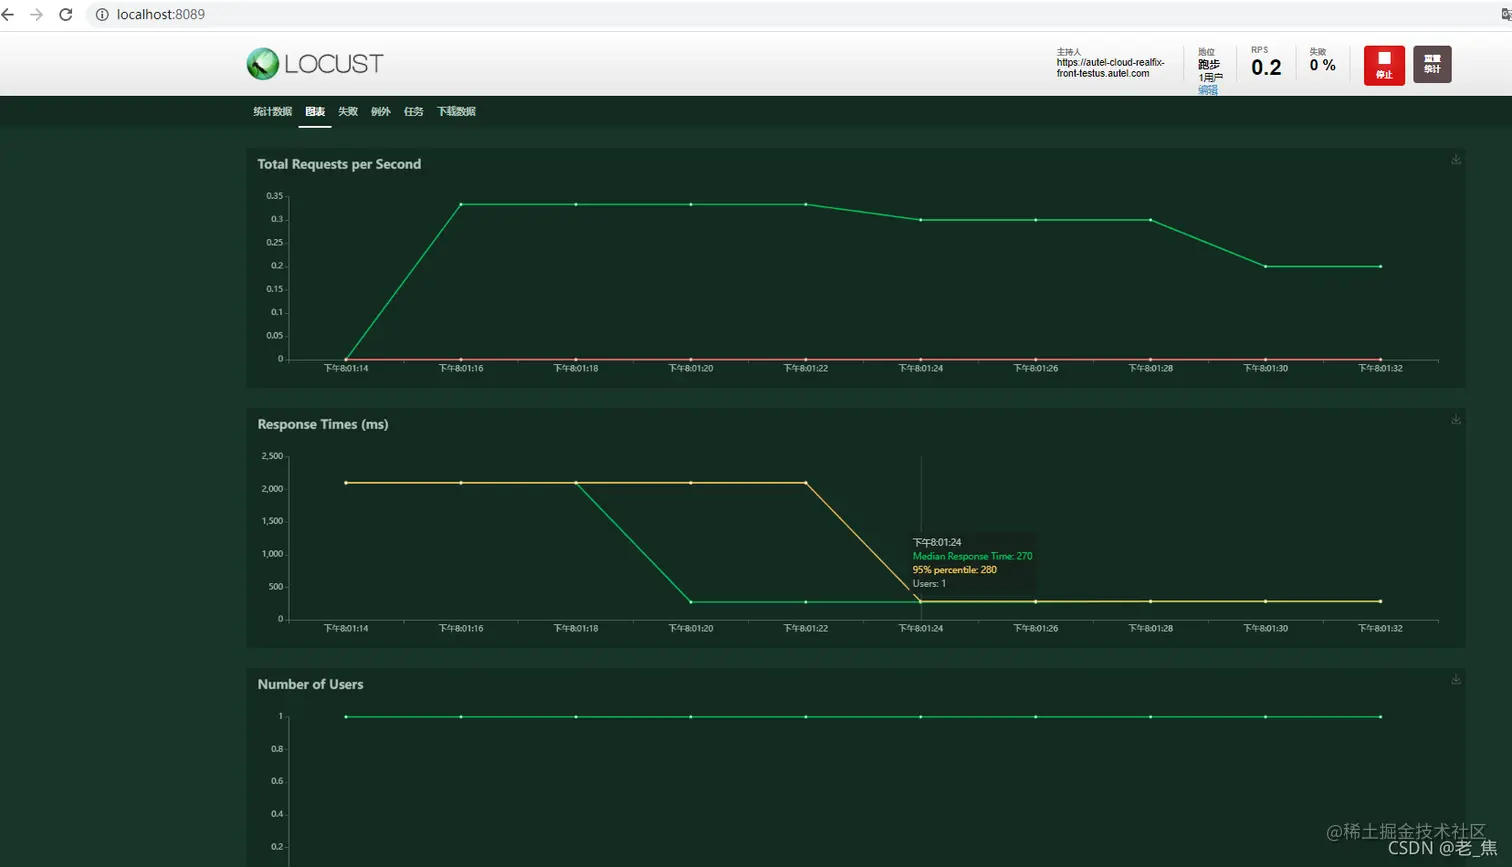Click the RPS value 0.2
This screenshot has height=867, width=1512.
(1266, 67)
